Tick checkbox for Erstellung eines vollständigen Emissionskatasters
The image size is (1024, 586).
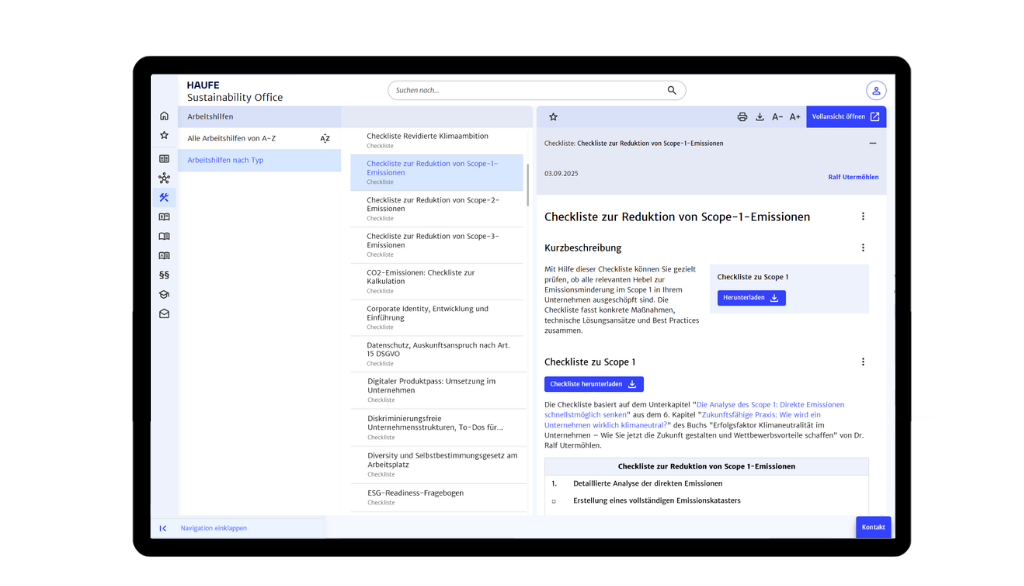coord(554,501)
